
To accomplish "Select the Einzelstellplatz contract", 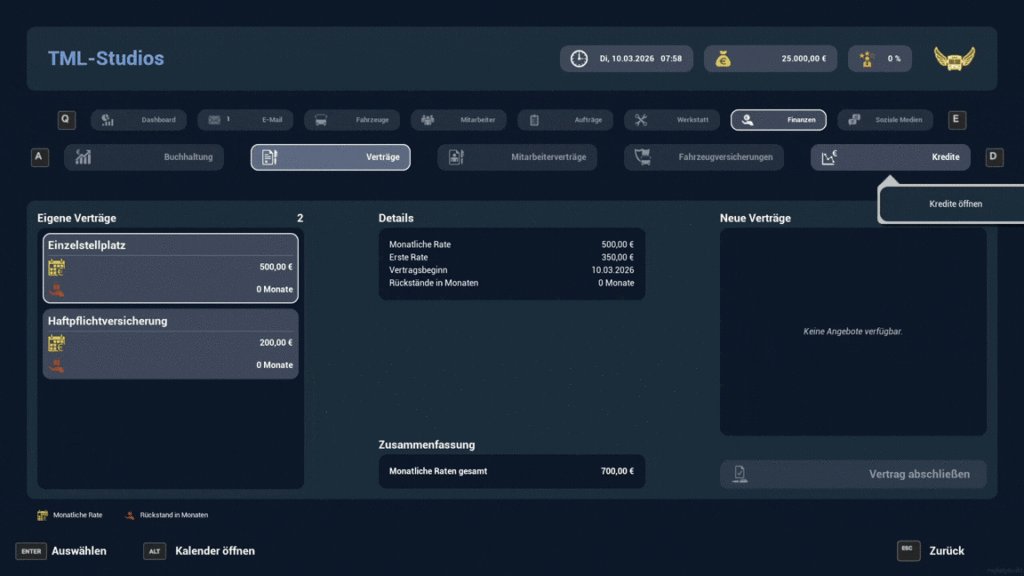I will [170, 267].
